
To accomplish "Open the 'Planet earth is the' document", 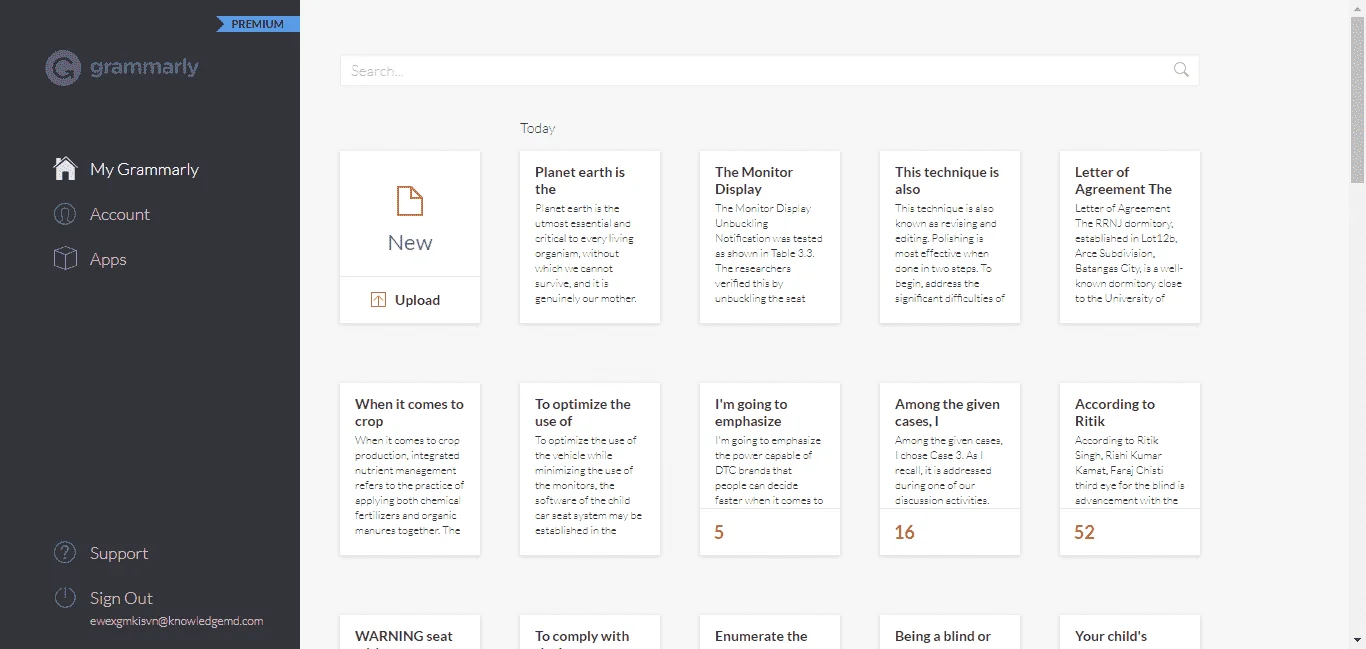I will tap(590, 237).
